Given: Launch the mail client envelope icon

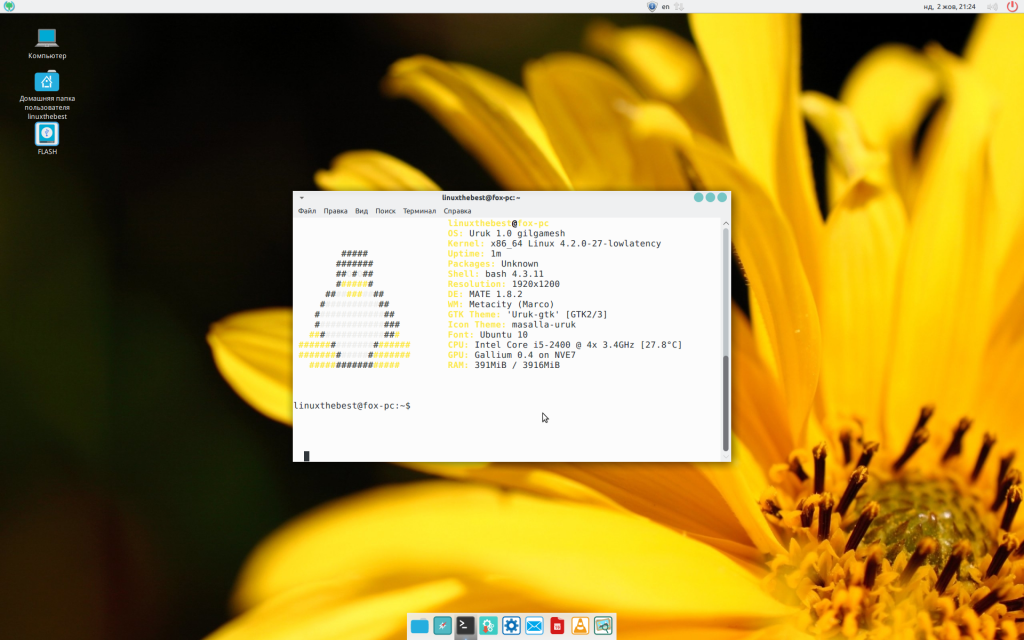Looking at the screenshot, I should tap(534, 626).
